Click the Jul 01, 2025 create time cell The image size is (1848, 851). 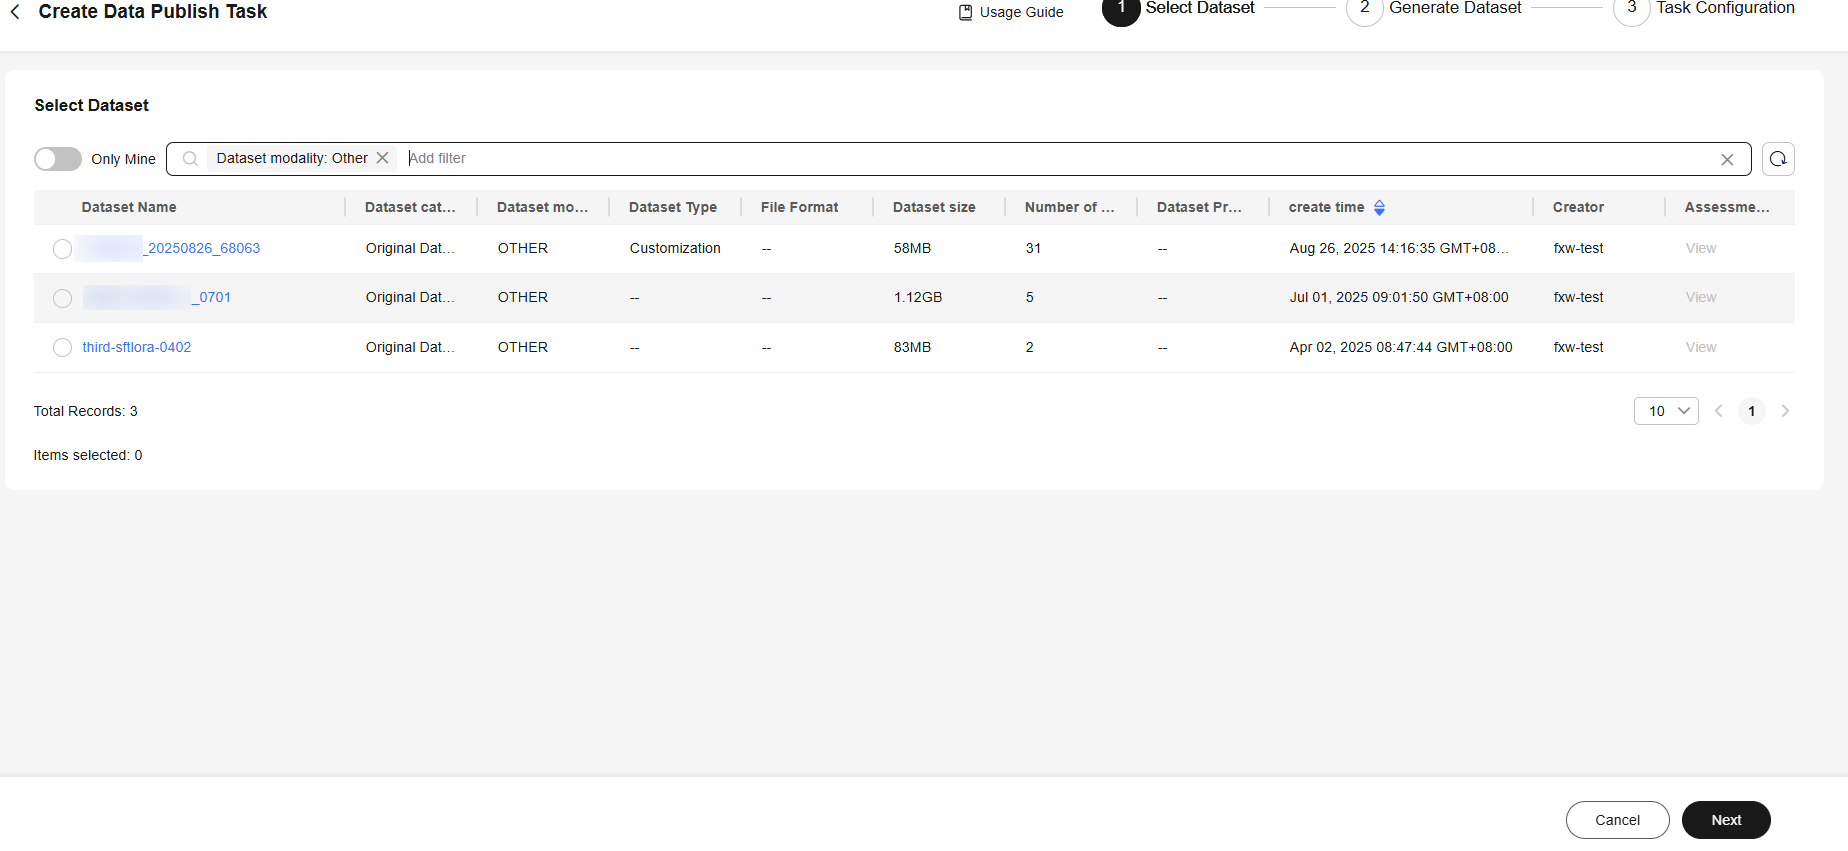pyautogui.click(x=1399, y=297)
